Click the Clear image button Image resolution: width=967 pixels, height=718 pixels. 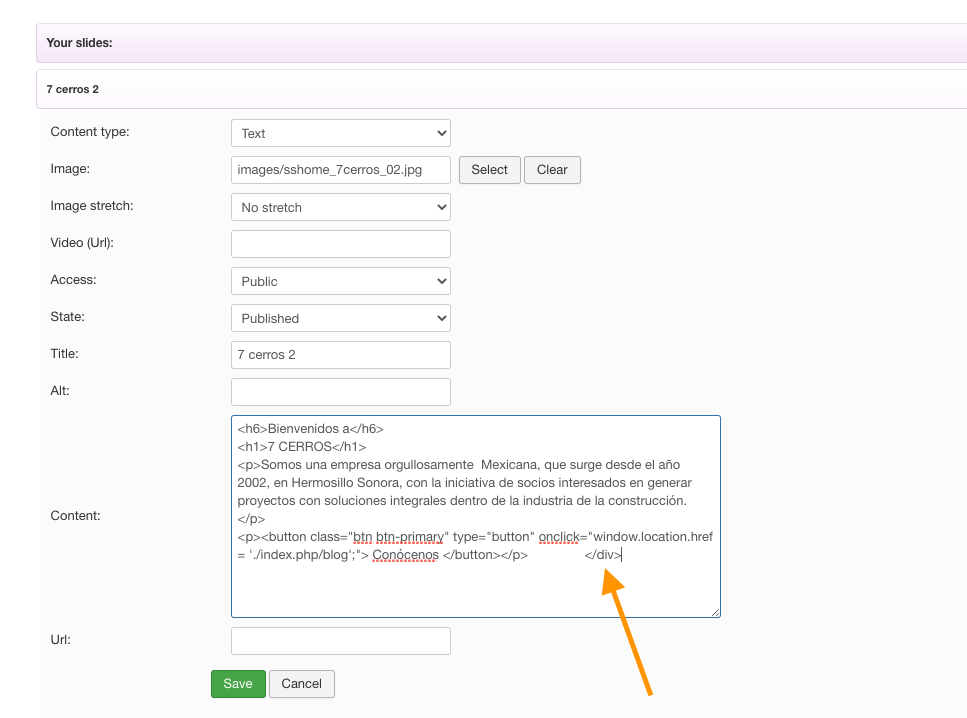(x=552, y=170)
